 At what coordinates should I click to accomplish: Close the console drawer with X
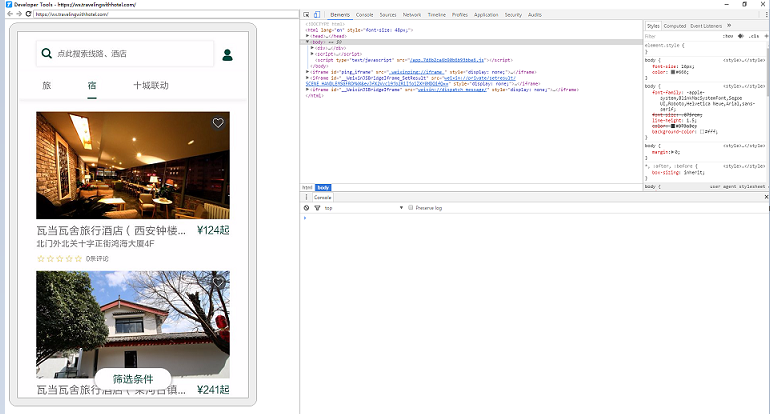[x=764, y=197]
